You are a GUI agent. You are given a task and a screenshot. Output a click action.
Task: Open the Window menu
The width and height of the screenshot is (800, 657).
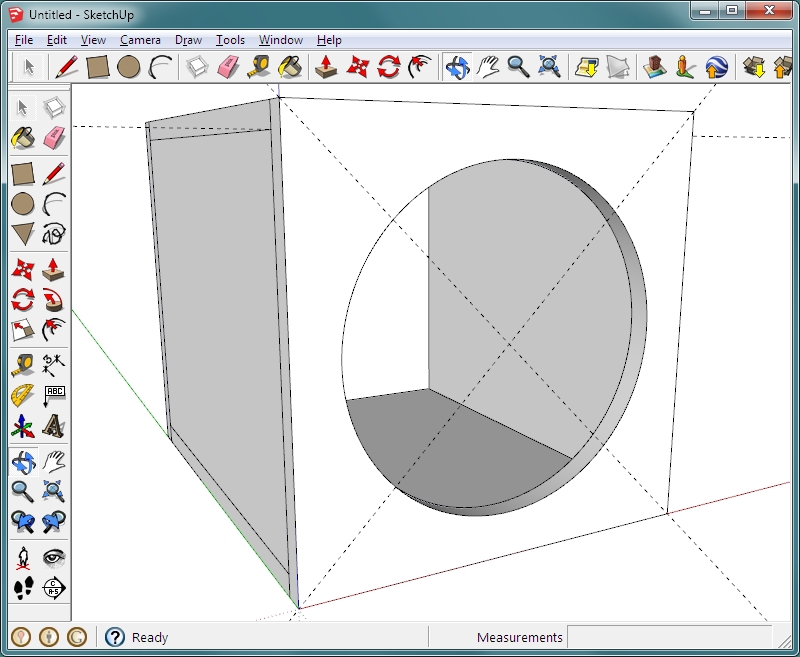coord(281,40)
